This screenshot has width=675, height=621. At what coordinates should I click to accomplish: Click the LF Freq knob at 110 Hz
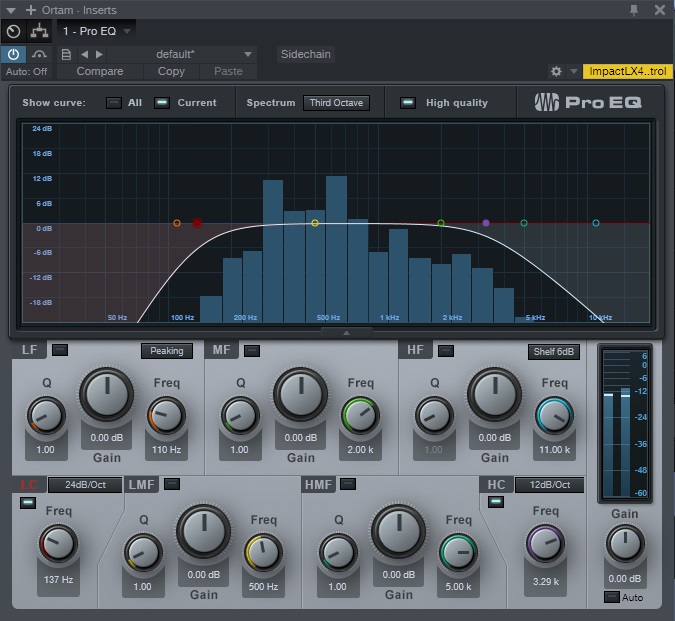[x=166, y=416]
